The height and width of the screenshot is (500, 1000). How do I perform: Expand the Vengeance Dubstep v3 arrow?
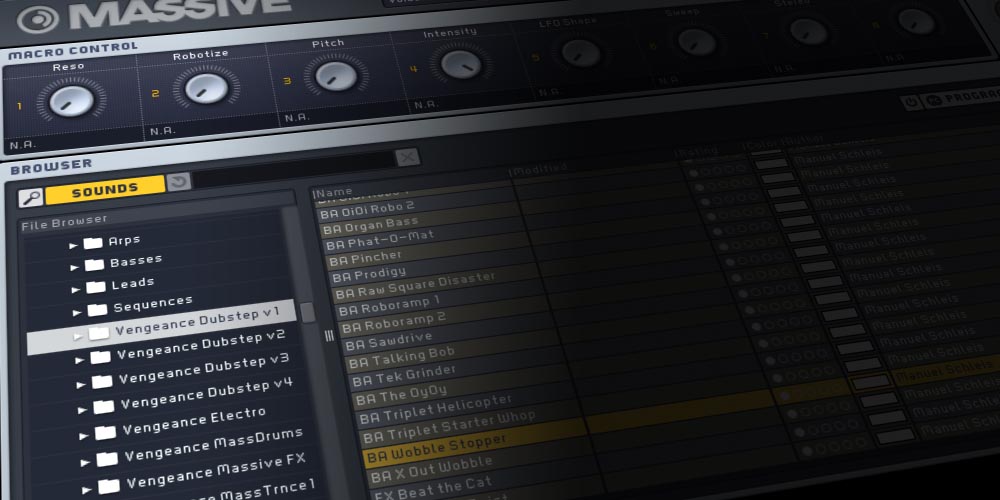(x=81, y=385)
